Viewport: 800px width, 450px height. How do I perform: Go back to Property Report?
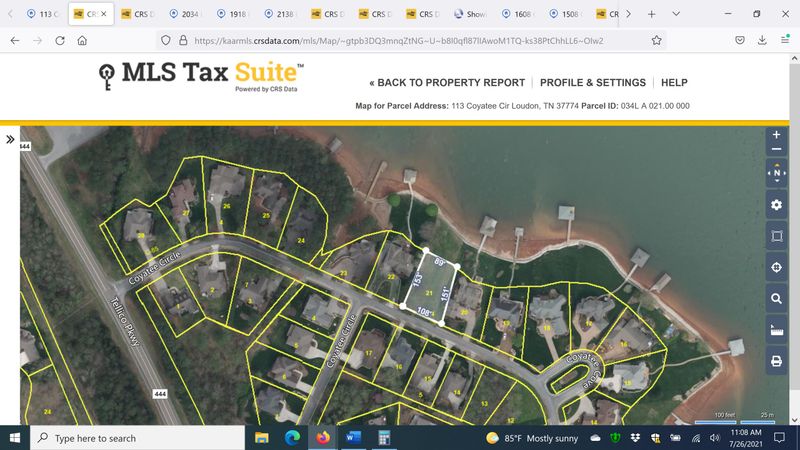point(447,83)
